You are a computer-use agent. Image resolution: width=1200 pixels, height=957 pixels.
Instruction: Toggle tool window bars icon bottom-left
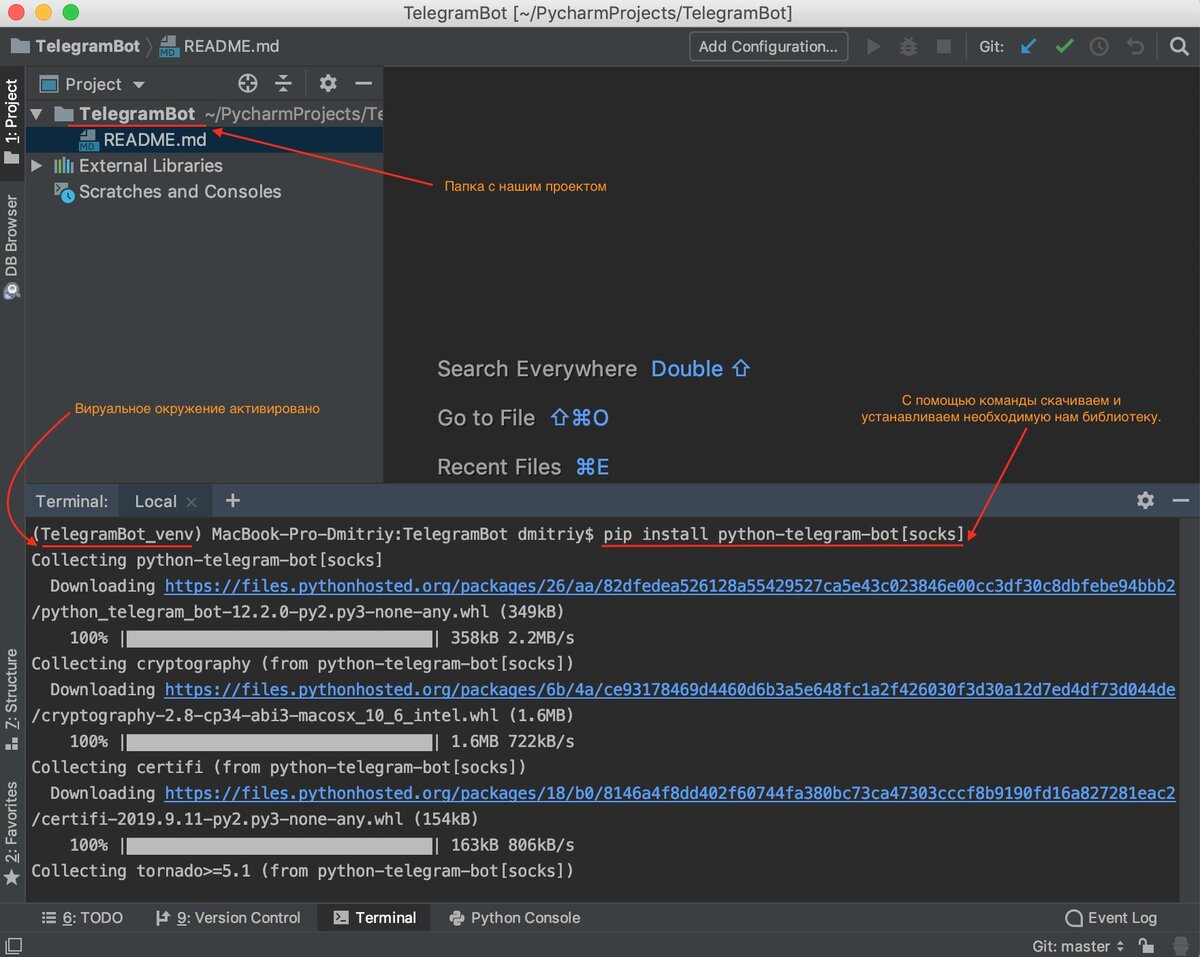(12, 945)
